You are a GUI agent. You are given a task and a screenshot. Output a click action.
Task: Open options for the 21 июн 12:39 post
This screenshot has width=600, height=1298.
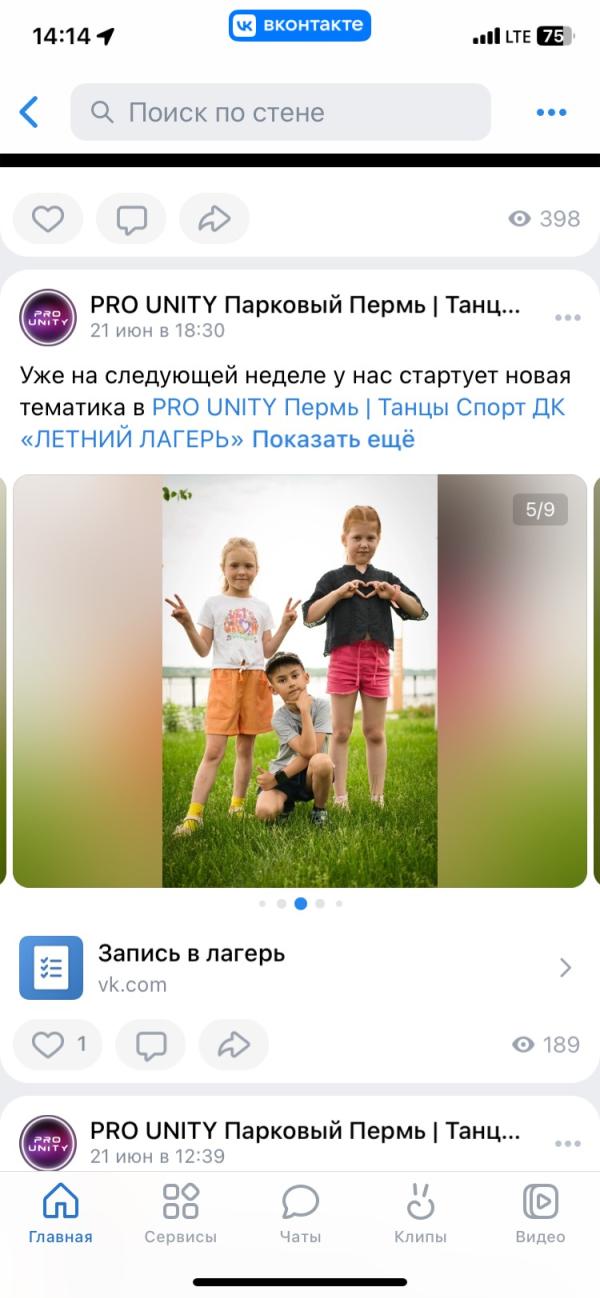tap(567, 1144)
